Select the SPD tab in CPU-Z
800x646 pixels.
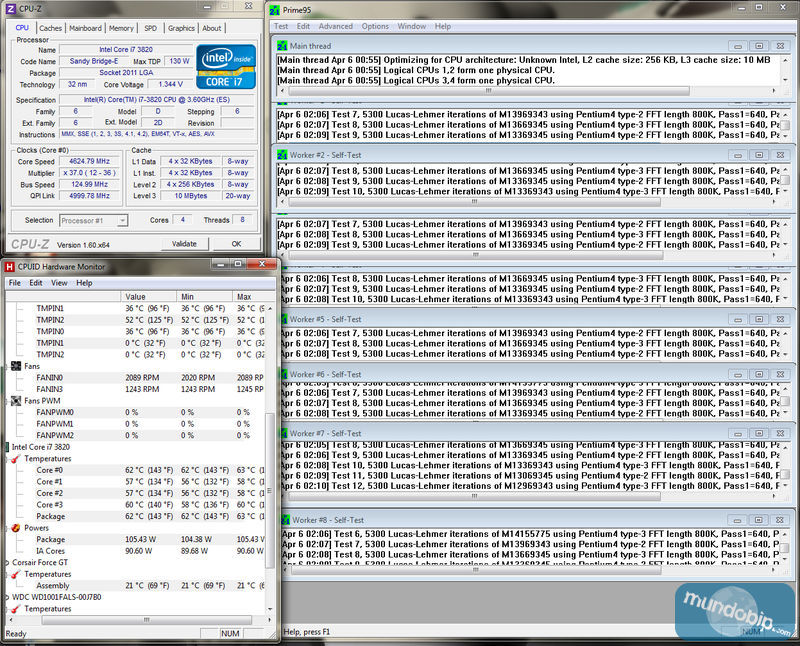pyautogui.click(x=151, y=28)
